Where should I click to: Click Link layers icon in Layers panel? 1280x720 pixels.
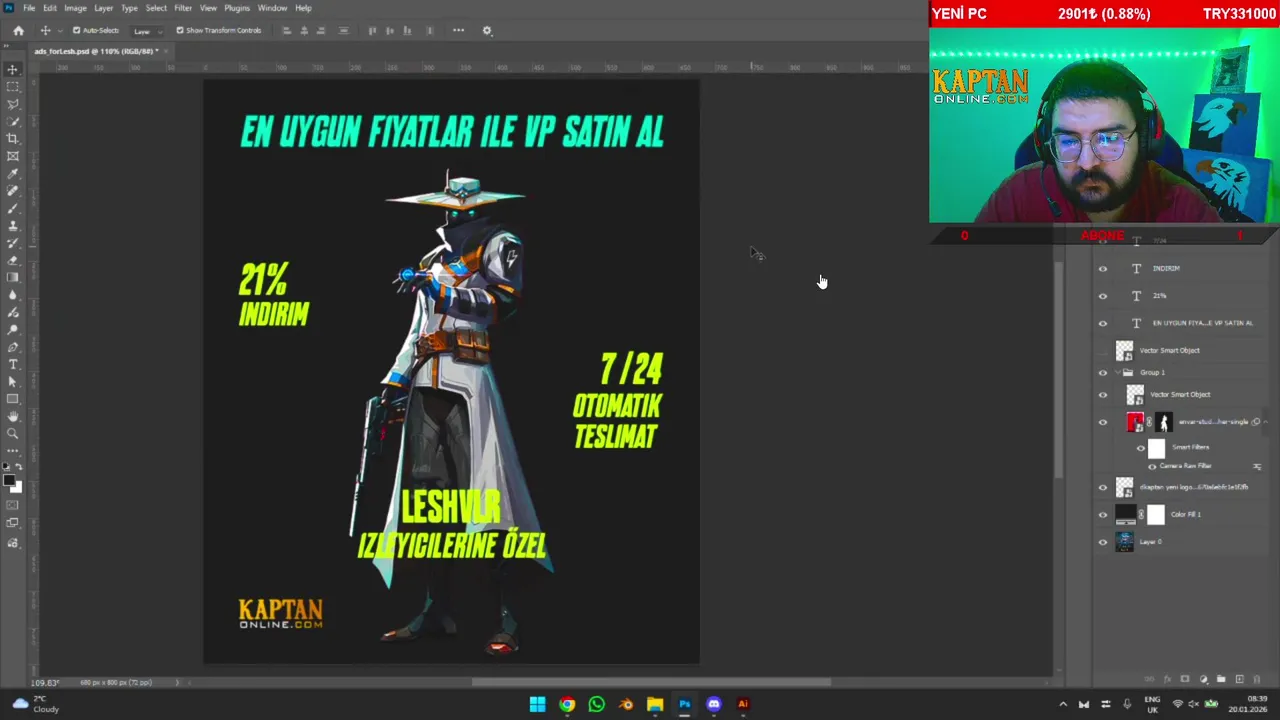pos(1149,679)
